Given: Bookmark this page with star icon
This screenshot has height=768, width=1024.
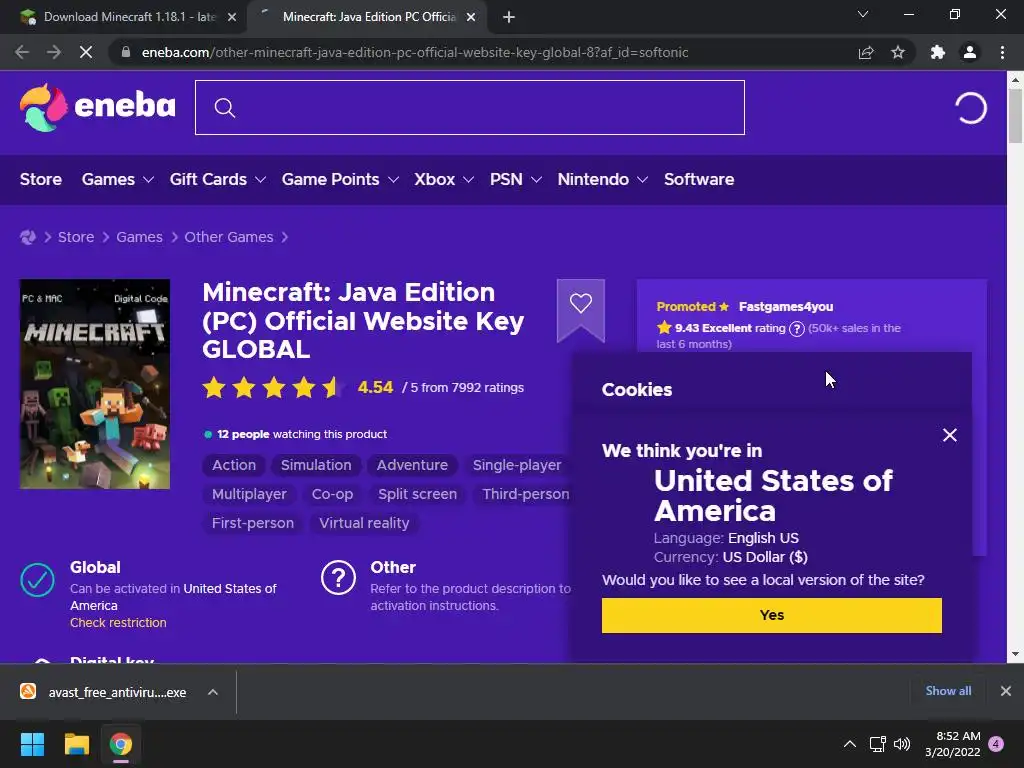Looking at the screenshot, I should tap(898, 52).
